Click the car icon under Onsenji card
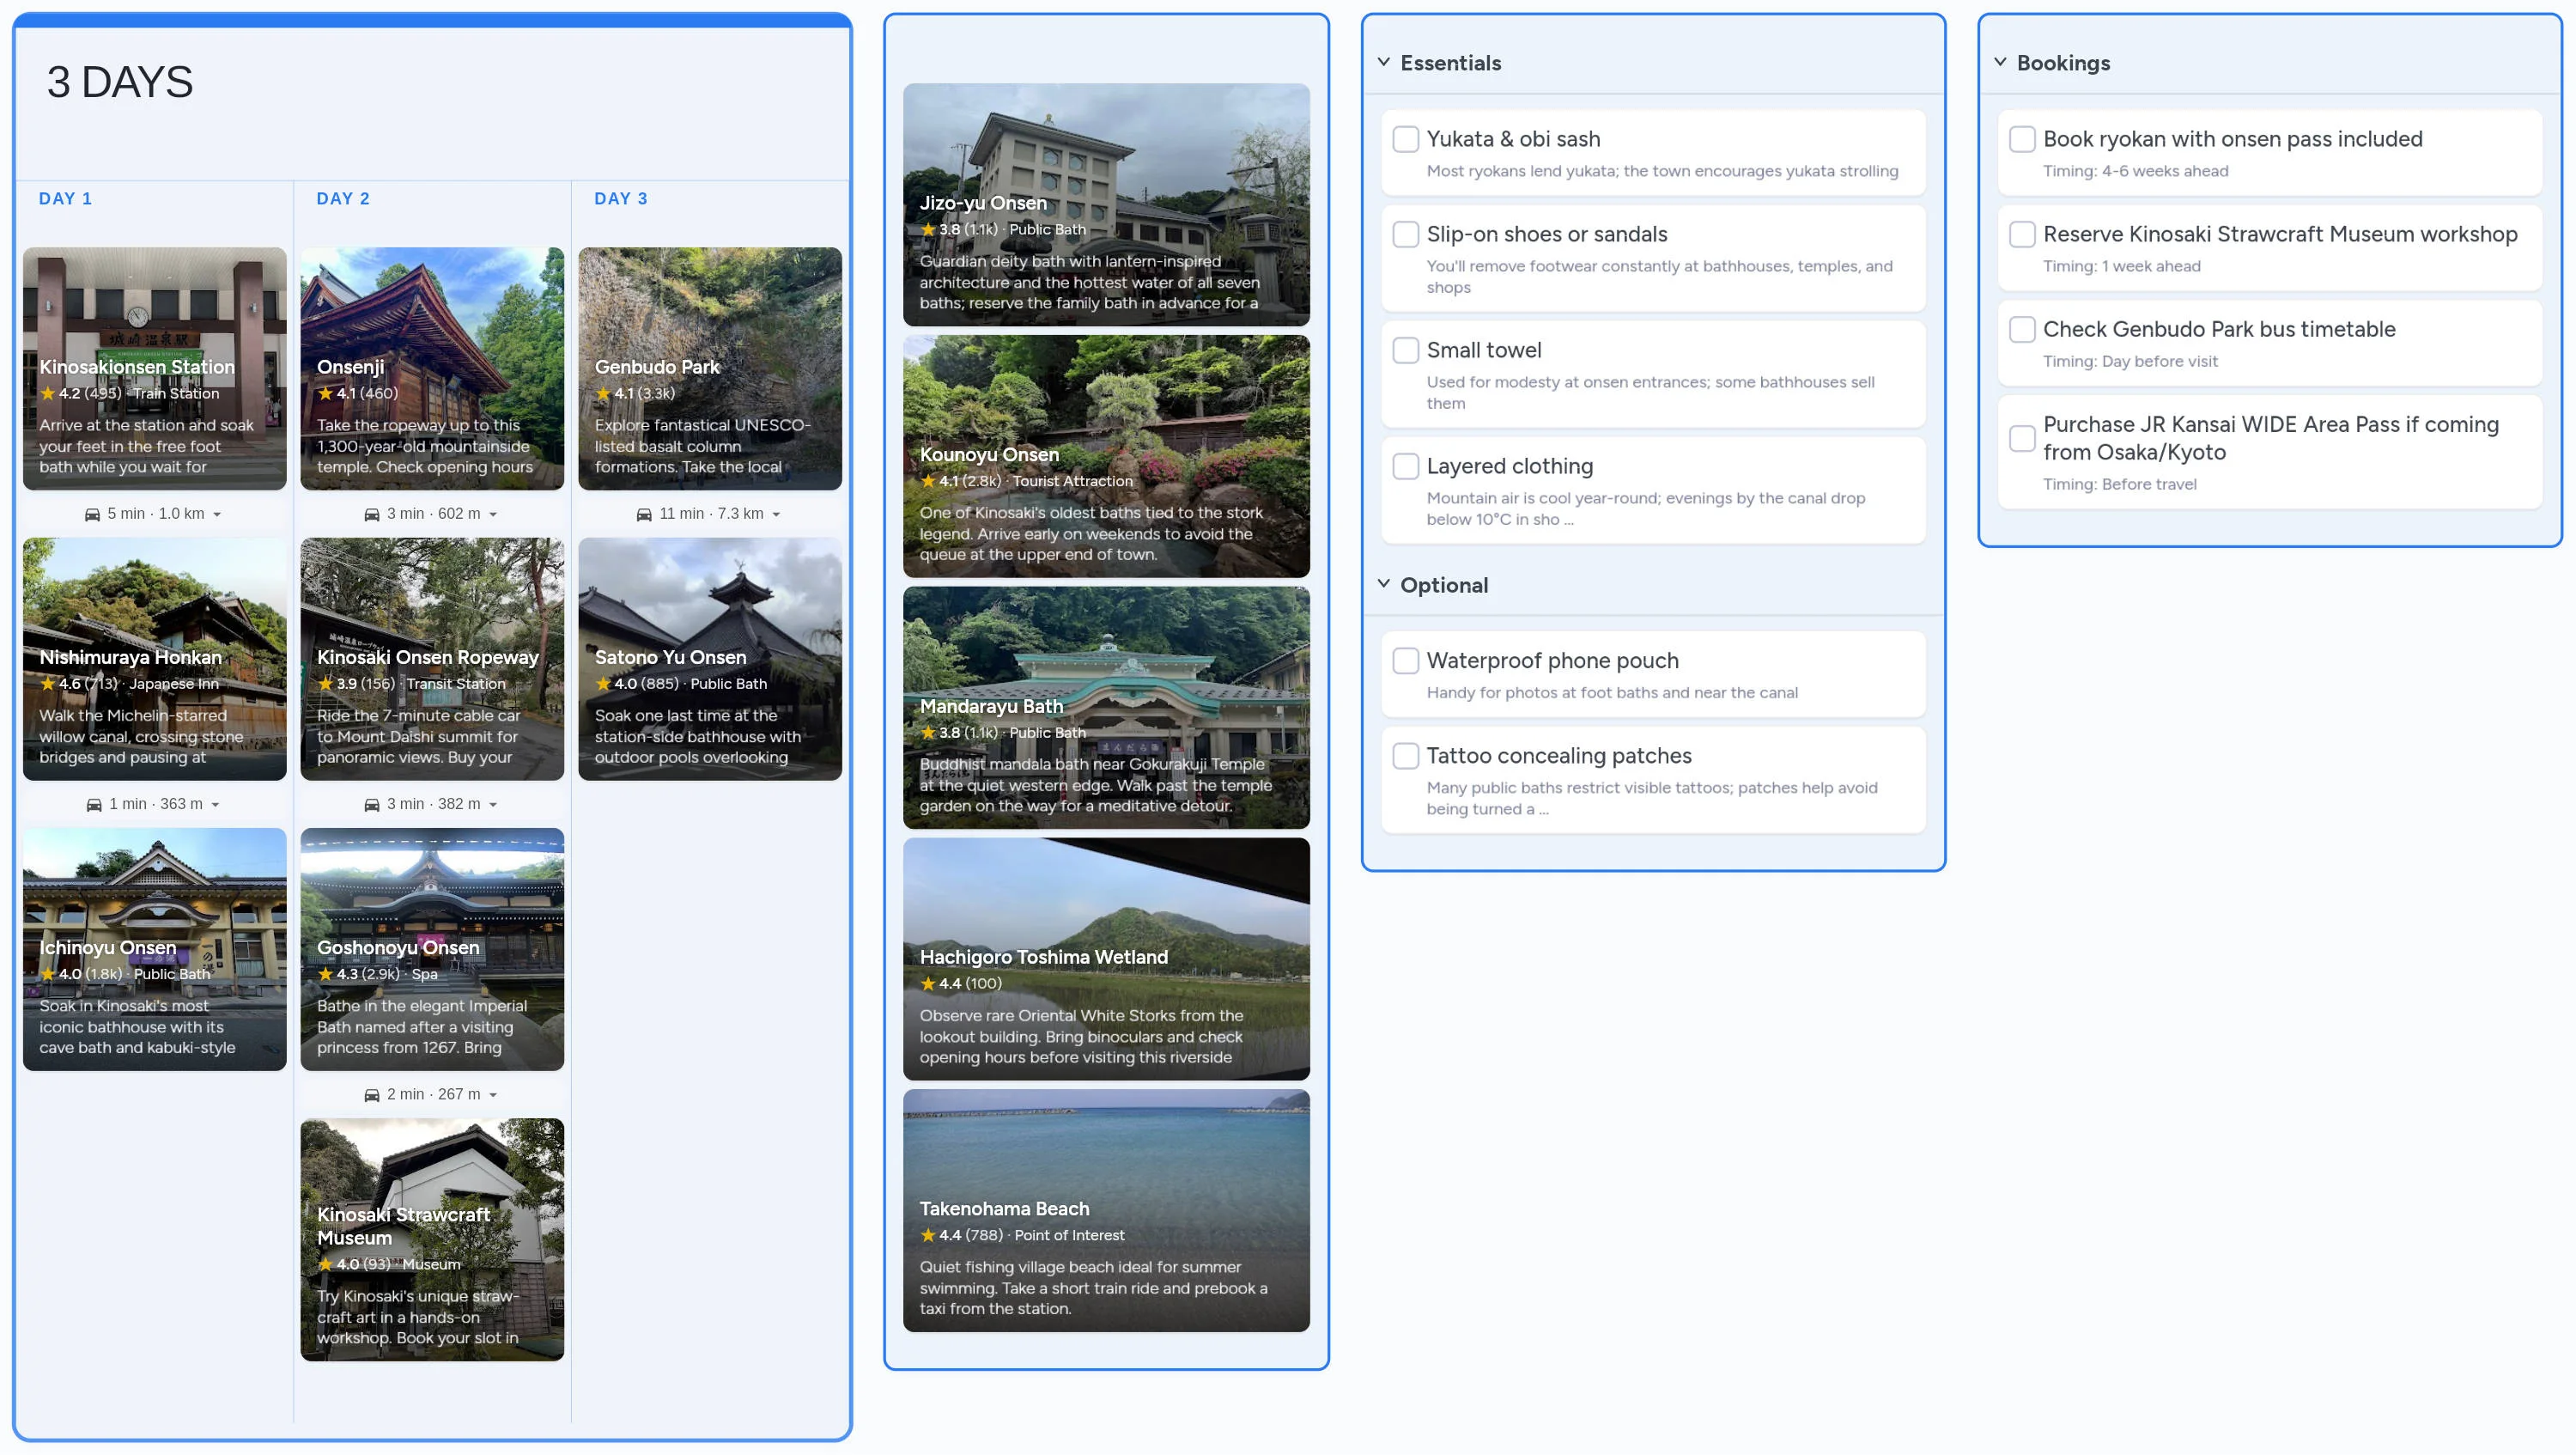The image size is (2576, 1455). coord(370,513)
